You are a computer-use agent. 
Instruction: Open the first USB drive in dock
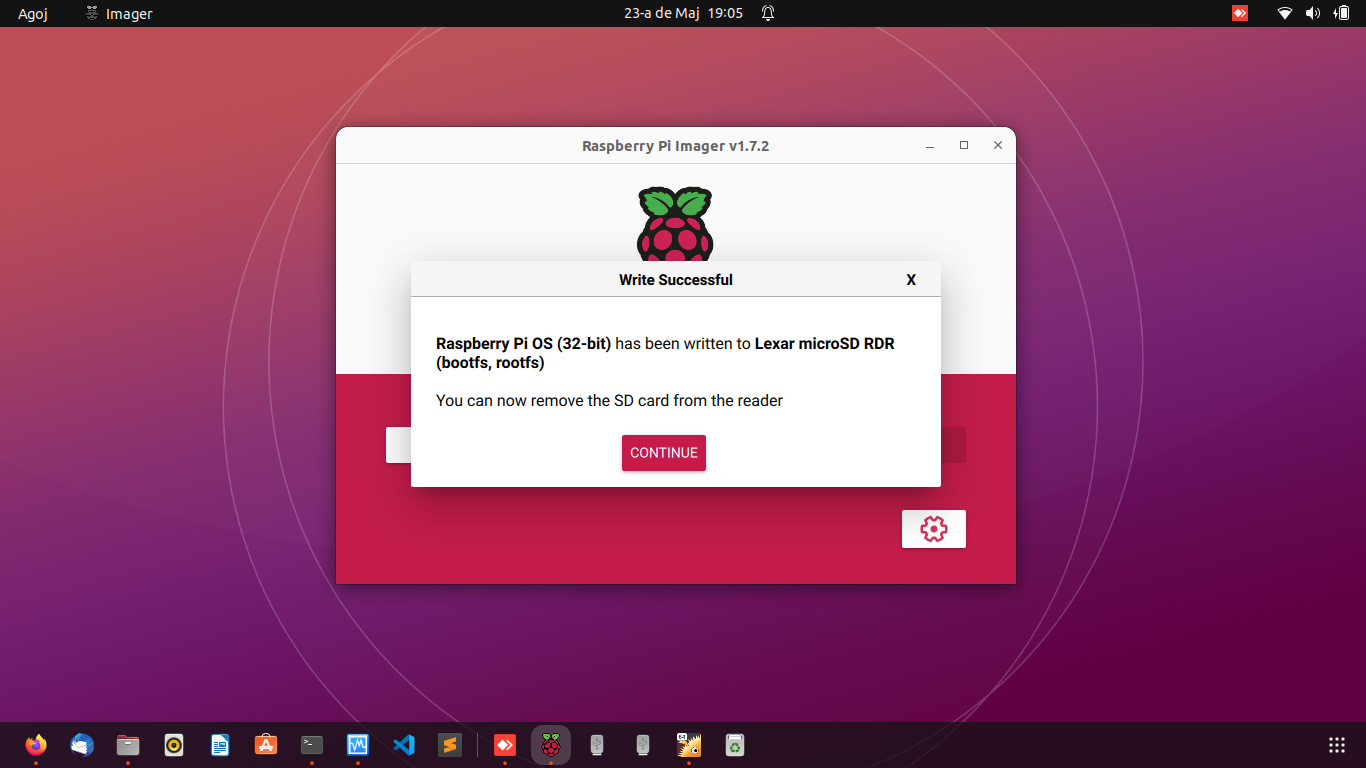(597, 745)
